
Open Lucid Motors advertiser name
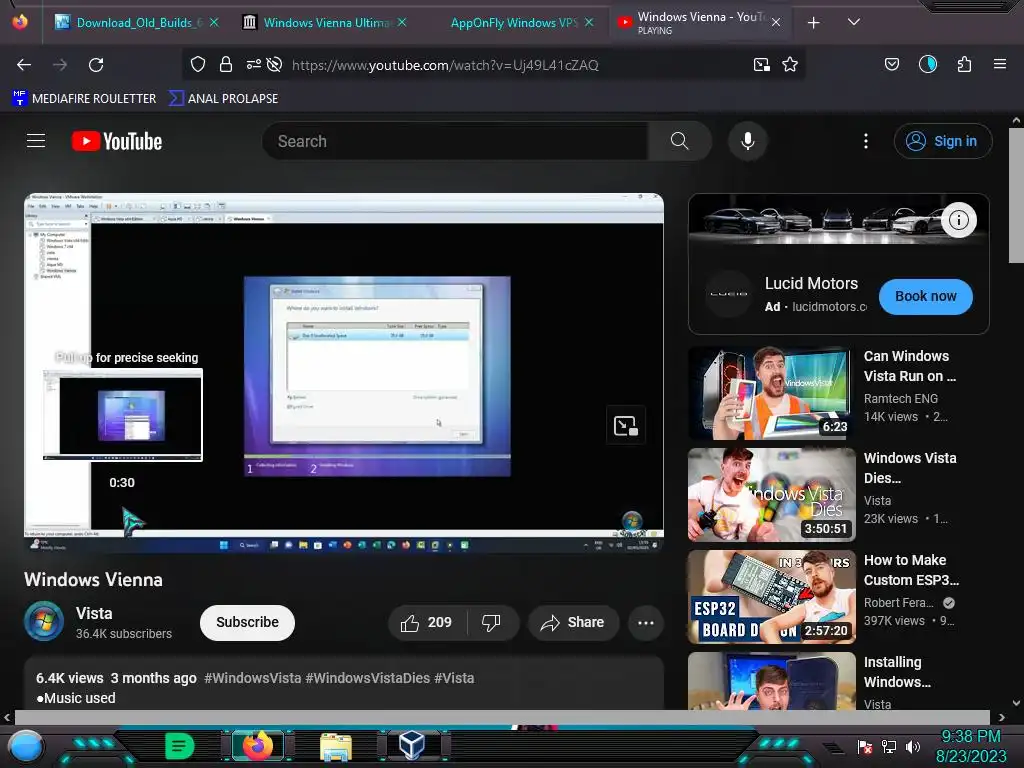811,283
